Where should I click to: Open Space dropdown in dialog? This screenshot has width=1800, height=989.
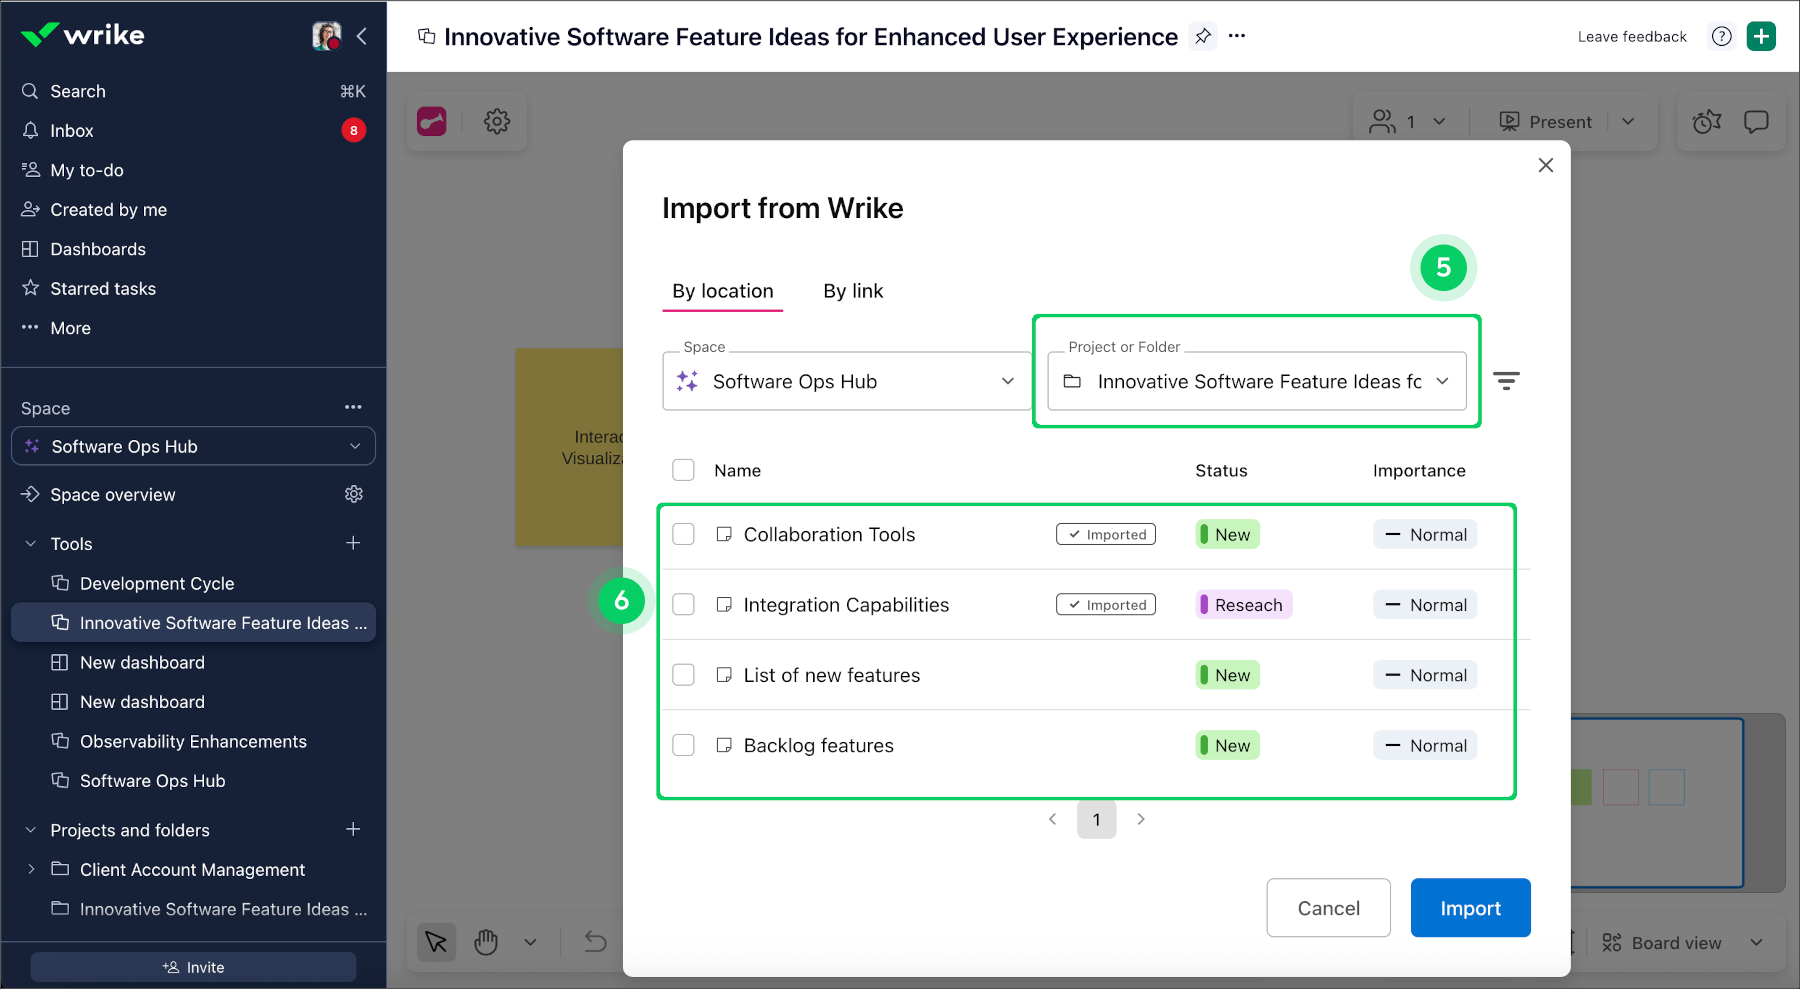click(847, 381)
